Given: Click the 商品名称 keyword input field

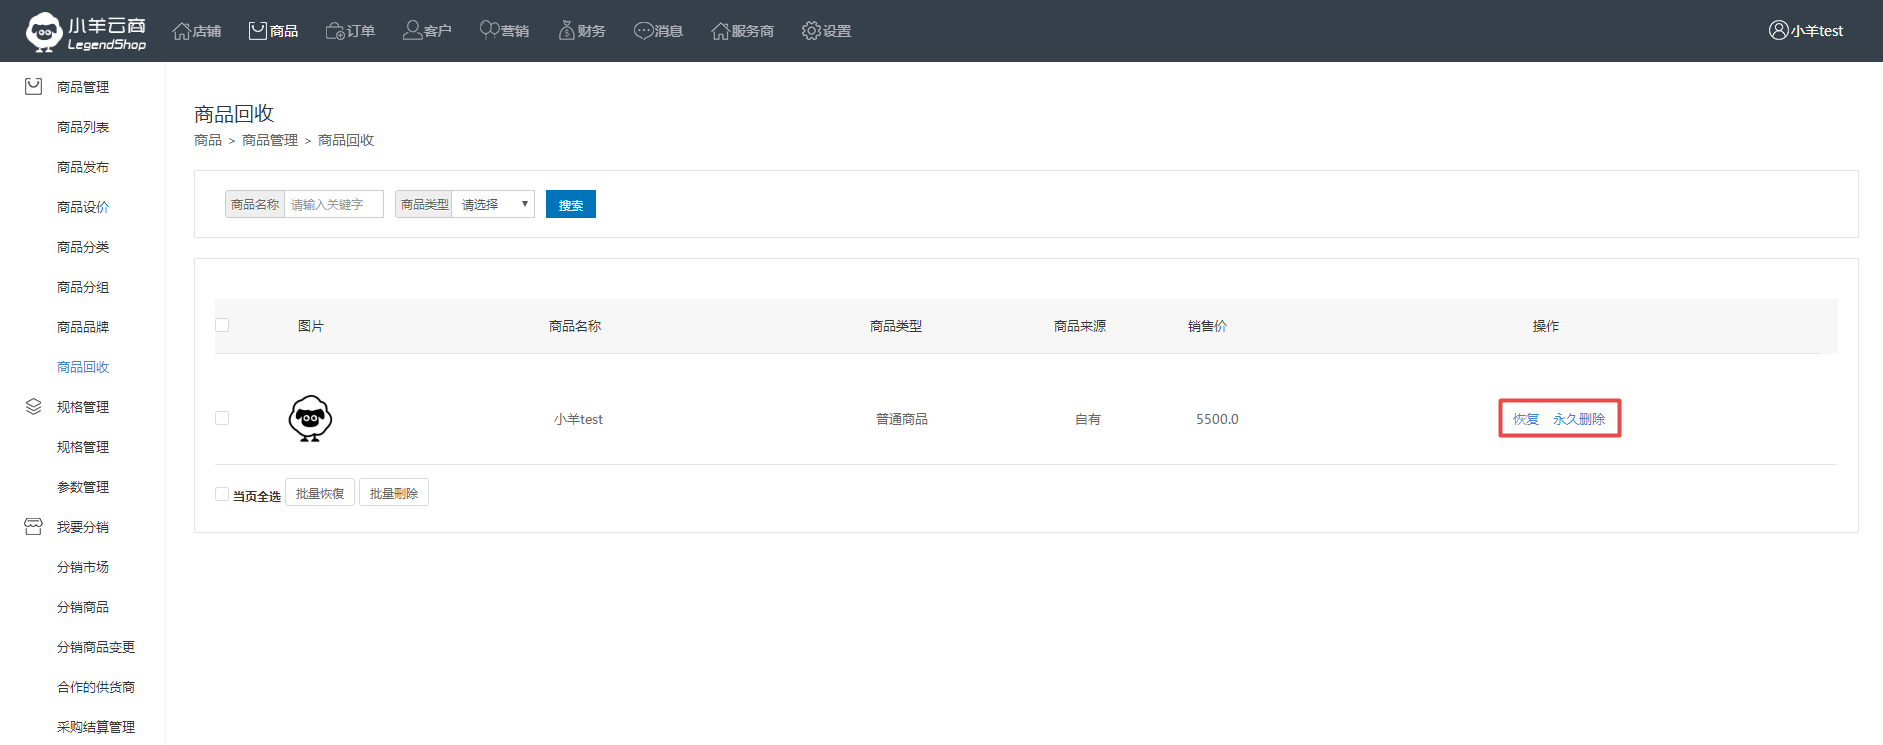Looking at the screenshot, I should pyautogui.click(x=333, y=204).
